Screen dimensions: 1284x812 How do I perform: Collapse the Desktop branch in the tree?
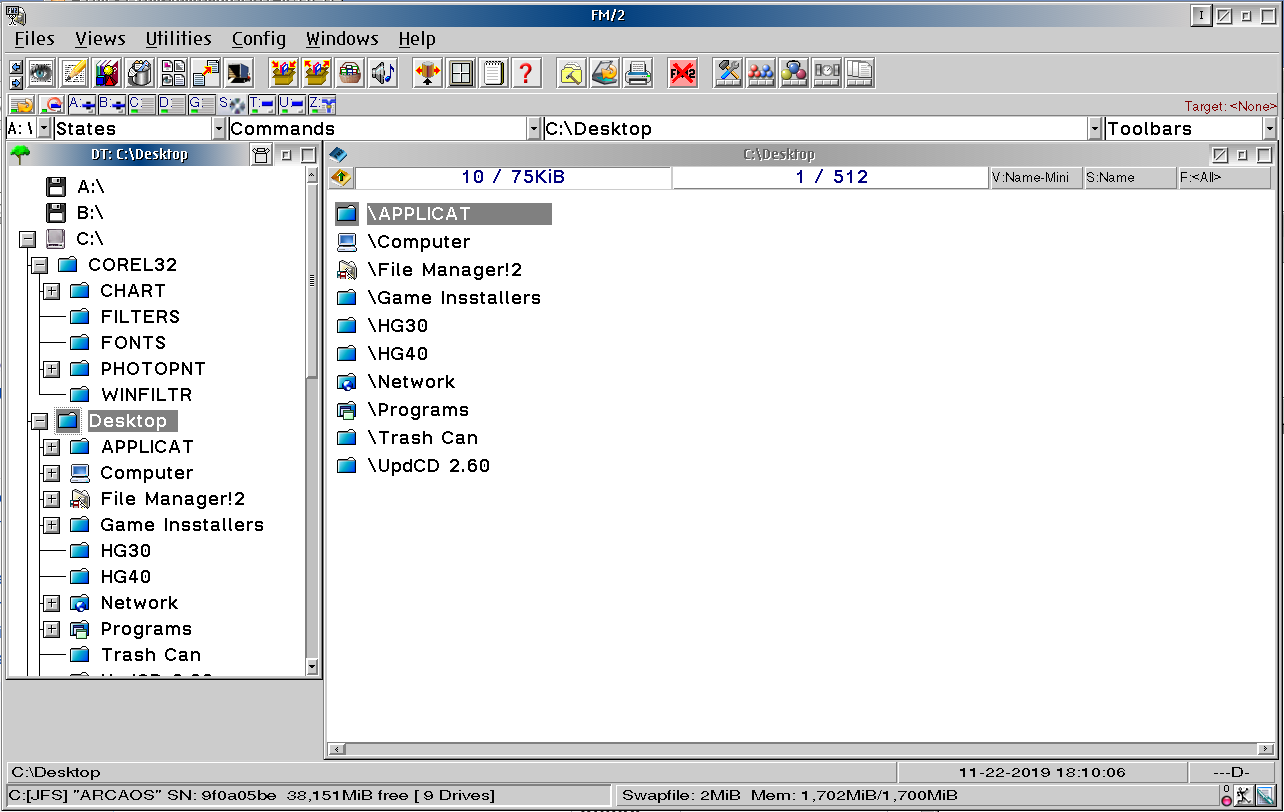click(x=38, y=420)
